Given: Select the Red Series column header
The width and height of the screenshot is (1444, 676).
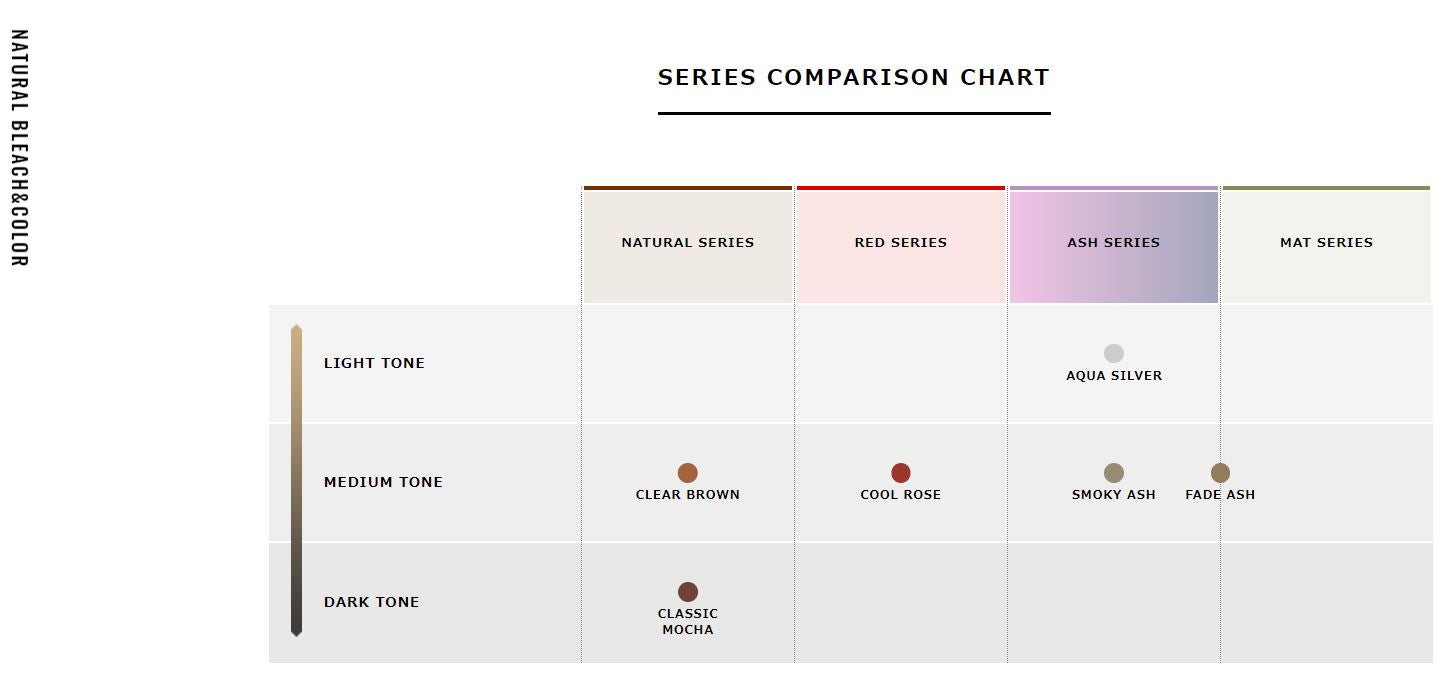Looking at the screenshot, I should coord(901,243).
